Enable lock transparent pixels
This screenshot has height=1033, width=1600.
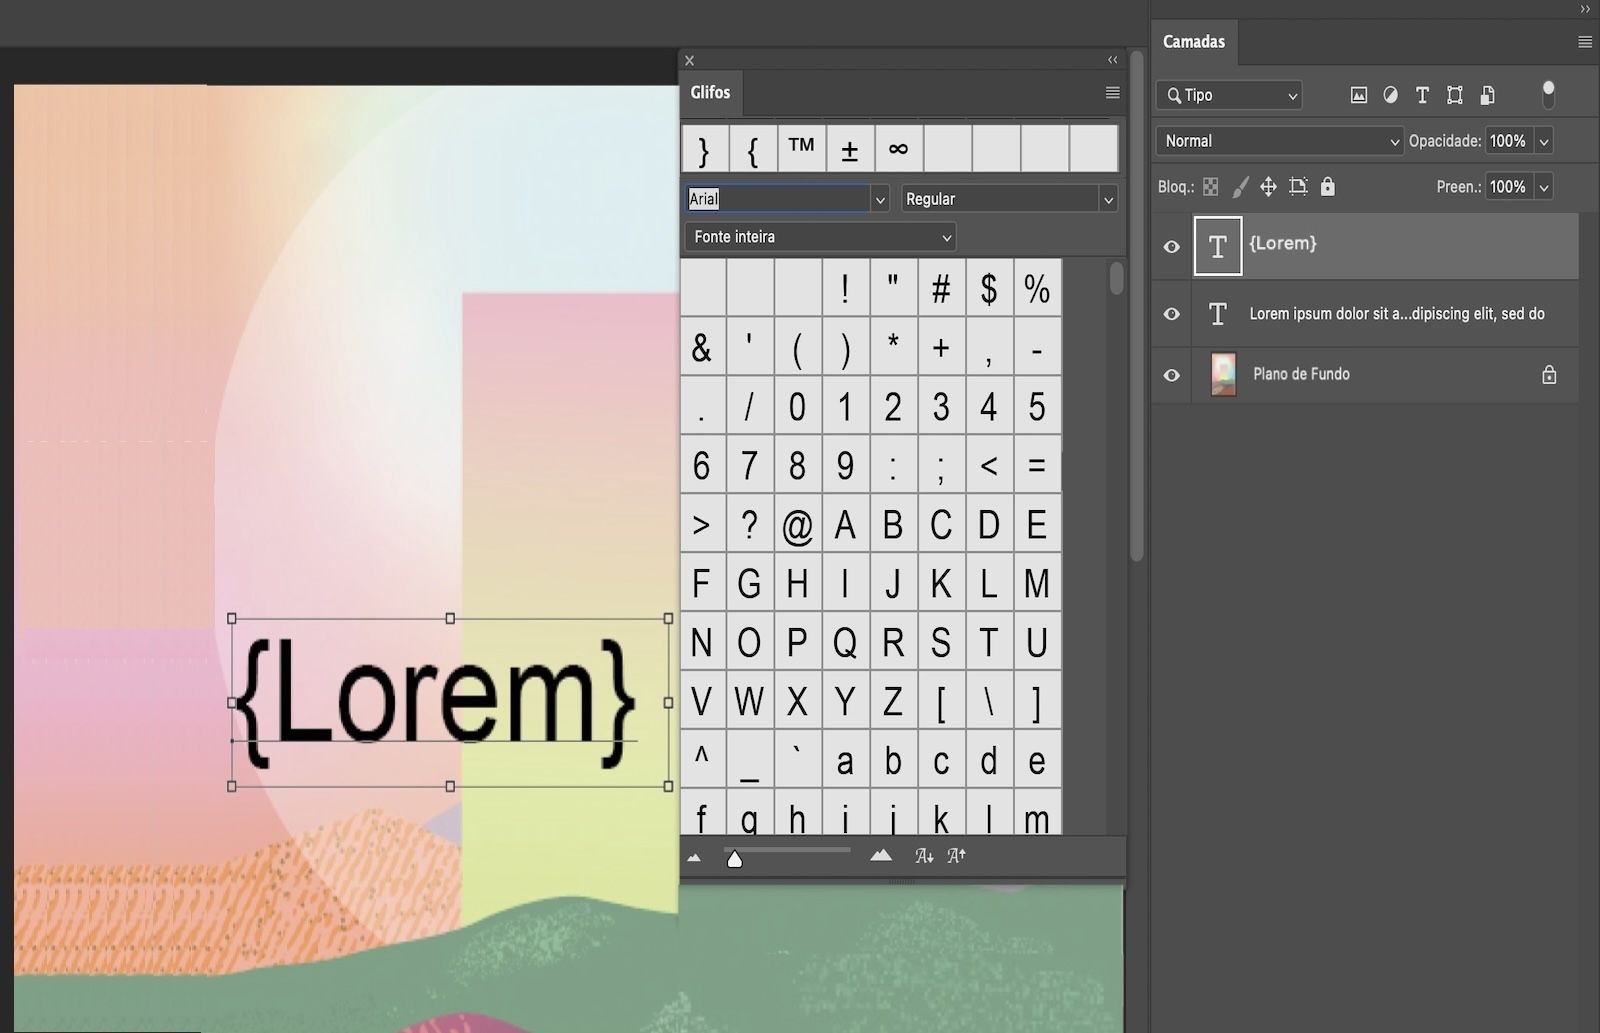coord(1210,186)
